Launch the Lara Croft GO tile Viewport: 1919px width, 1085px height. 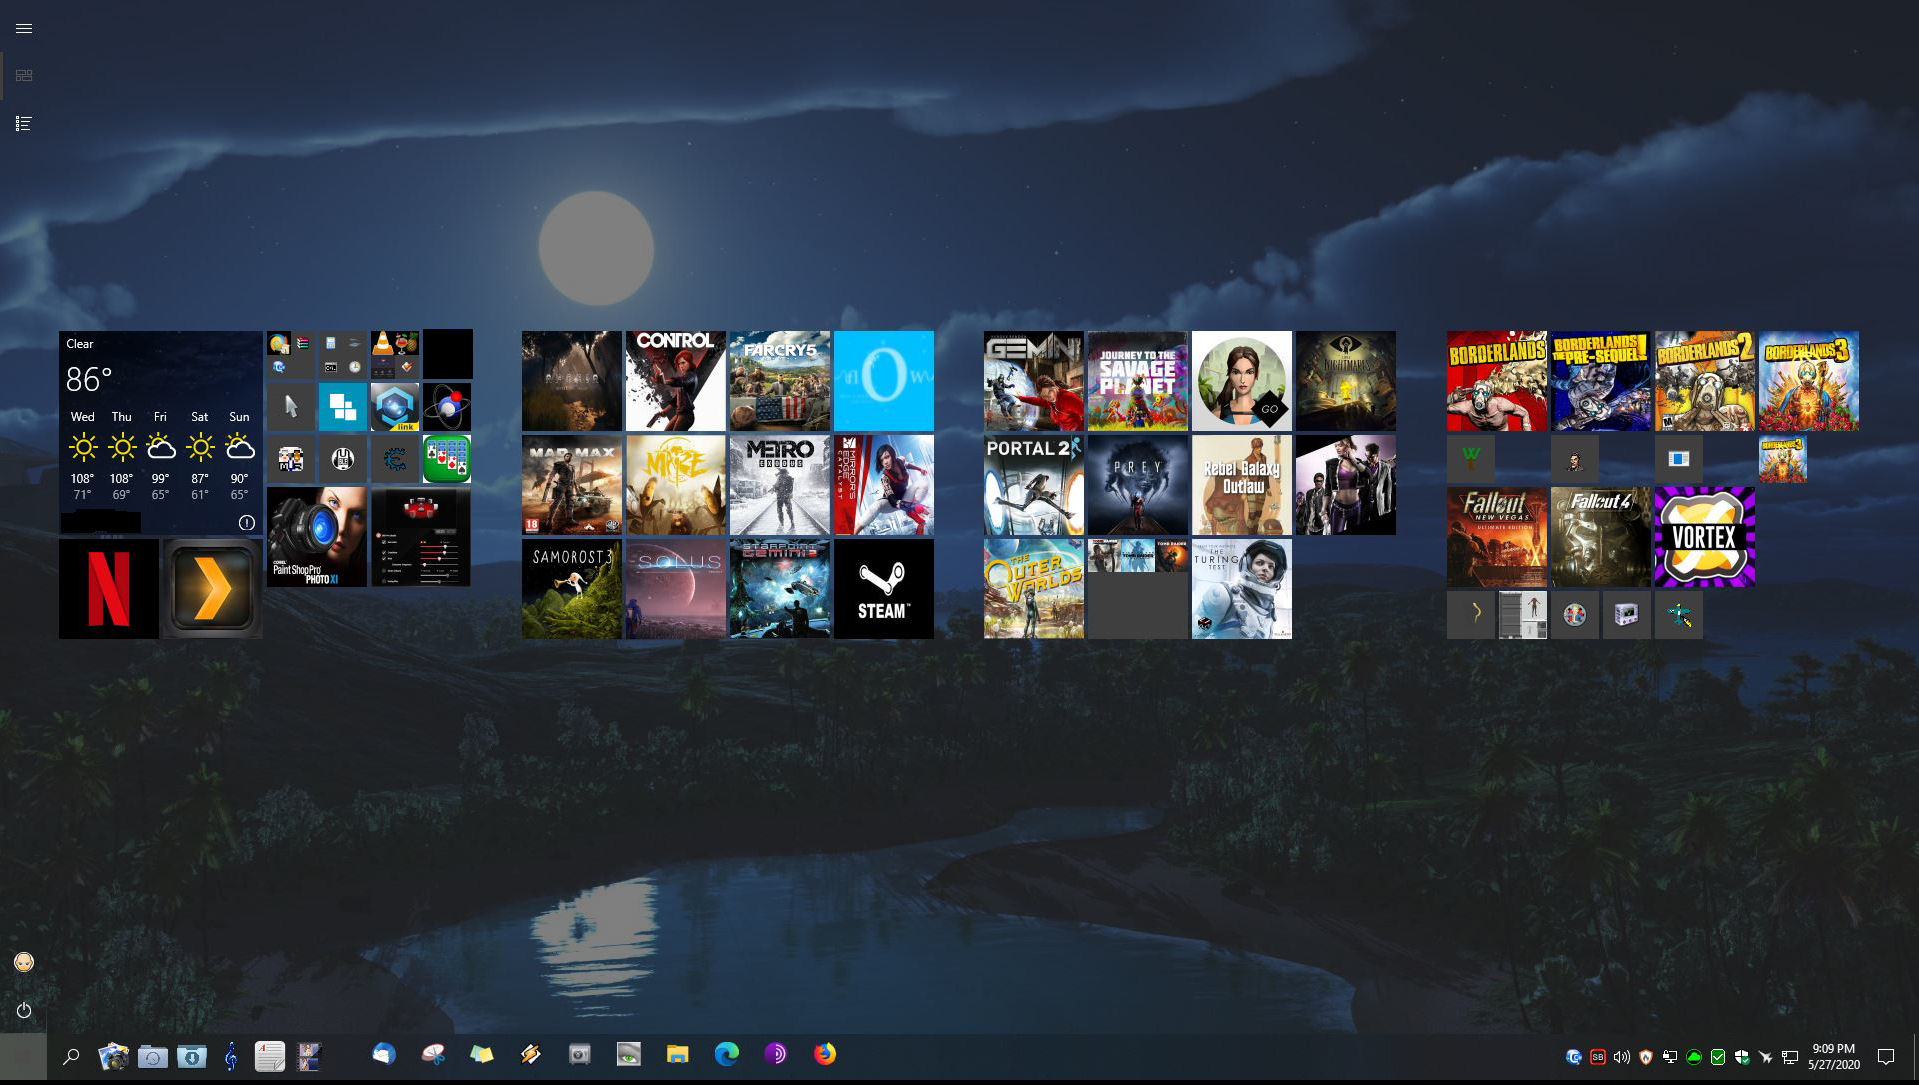click(1242, 381)
